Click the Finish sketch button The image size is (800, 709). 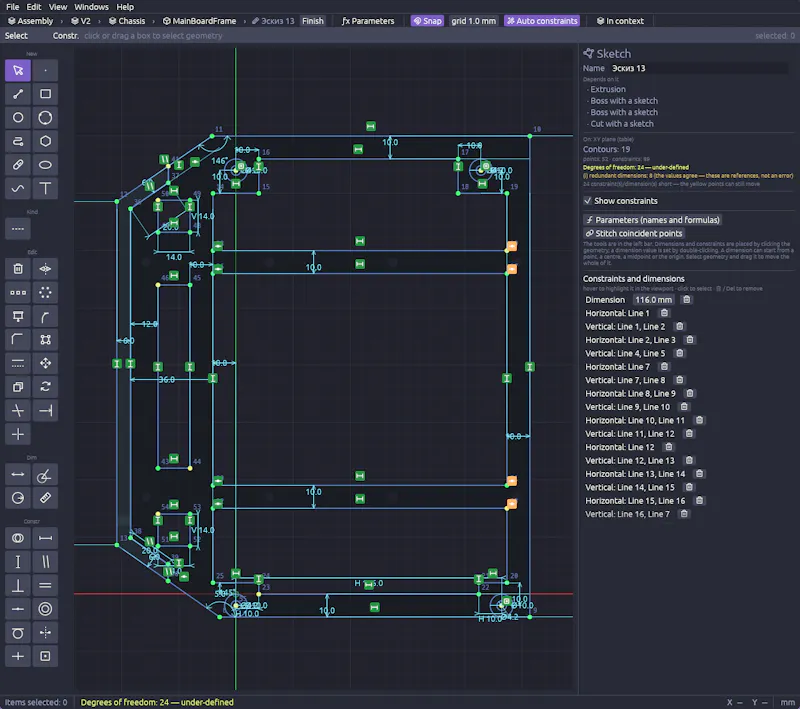(x=313, y=21)
